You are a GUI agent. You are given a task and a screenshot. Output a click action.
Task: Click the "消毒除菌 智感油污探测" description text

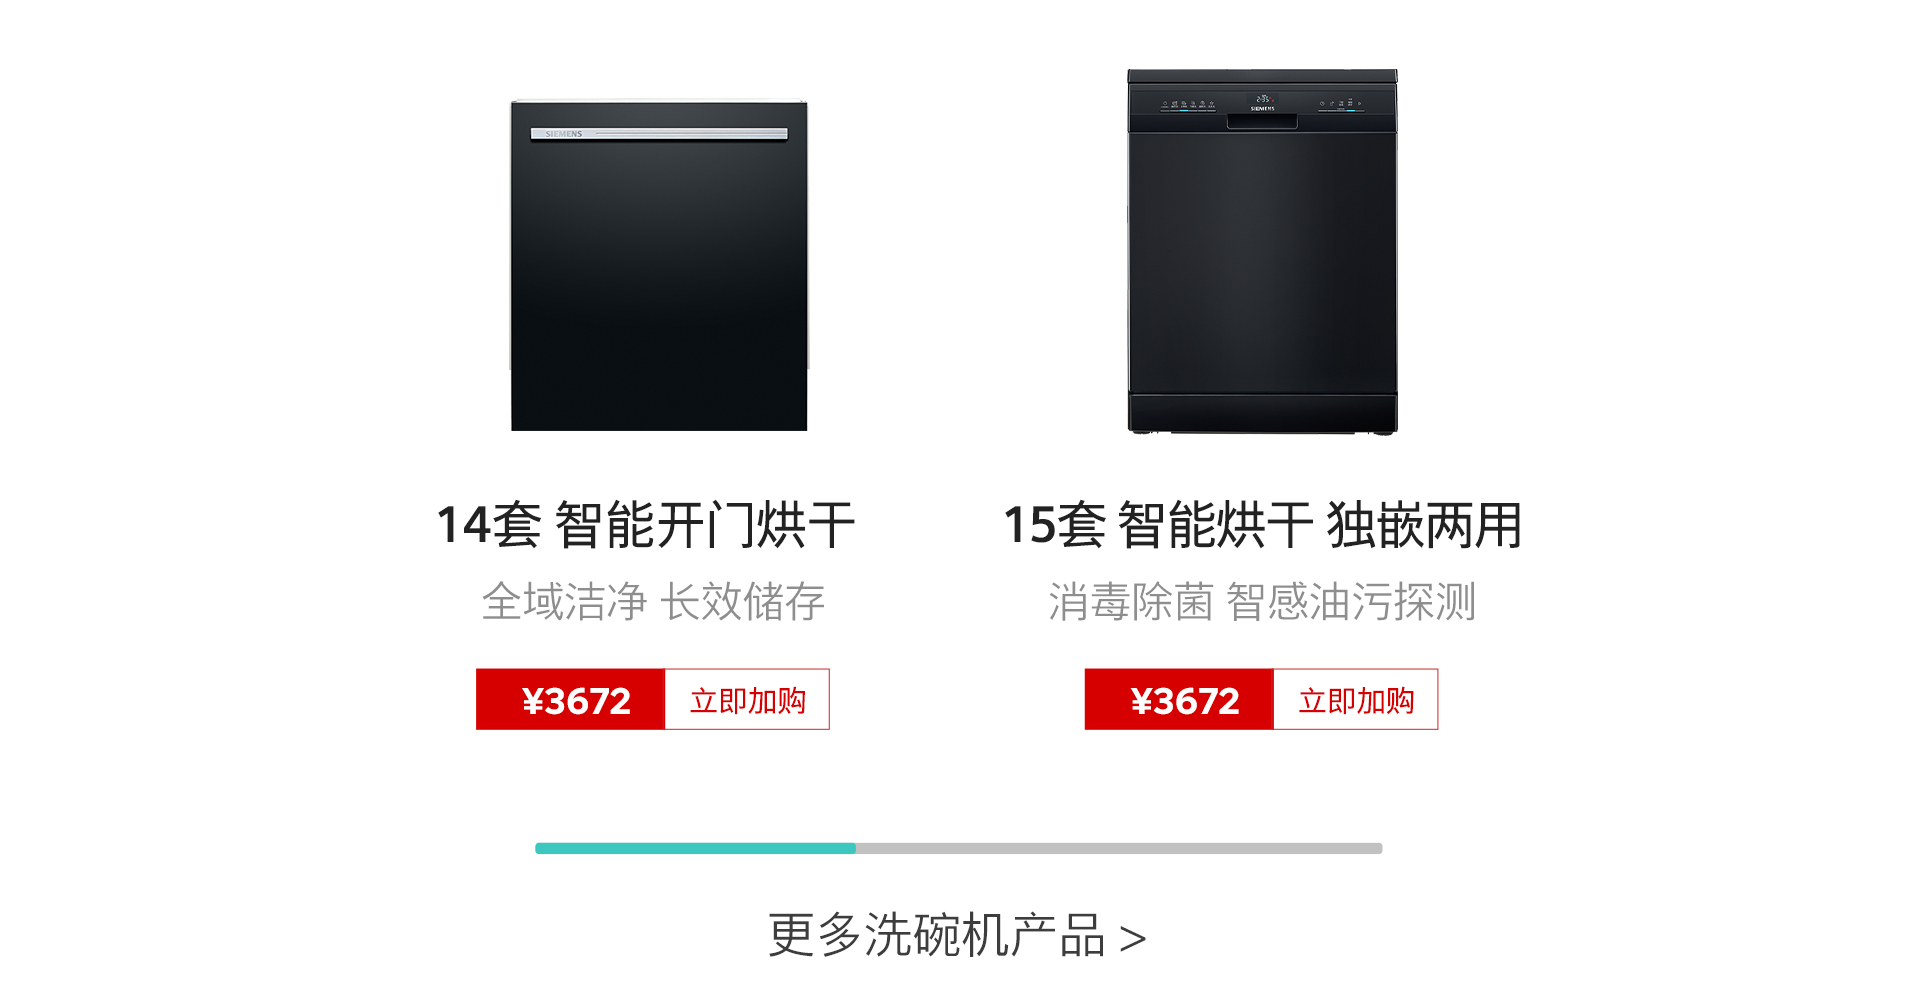pos(1262,602)
